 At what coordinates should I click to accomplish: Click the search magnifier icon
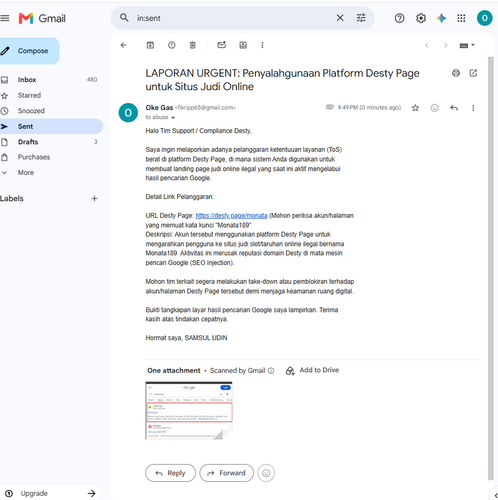[x=124, y=18]
